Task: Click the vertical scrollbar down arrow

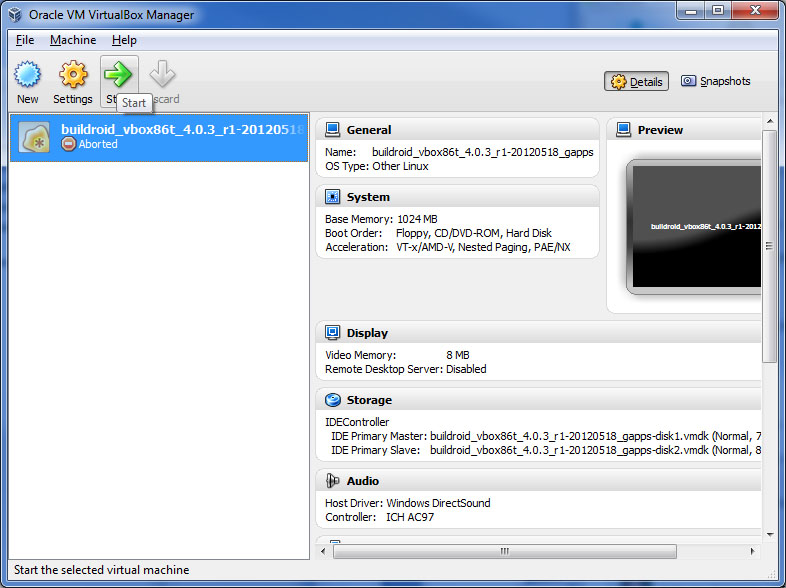Action: coord(770,535)
